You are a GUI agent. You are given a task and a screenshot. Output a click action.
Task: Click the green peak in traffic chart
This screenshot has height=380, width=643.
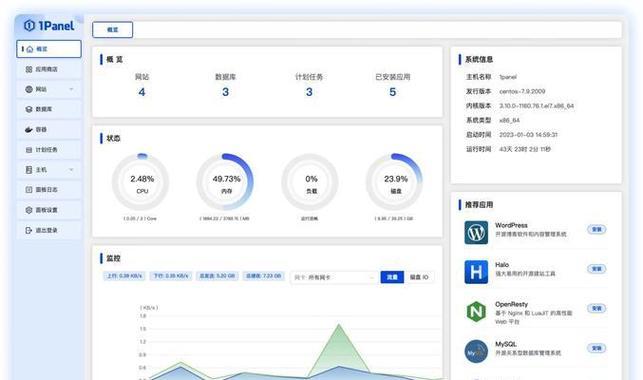click(x=339, y=325)
